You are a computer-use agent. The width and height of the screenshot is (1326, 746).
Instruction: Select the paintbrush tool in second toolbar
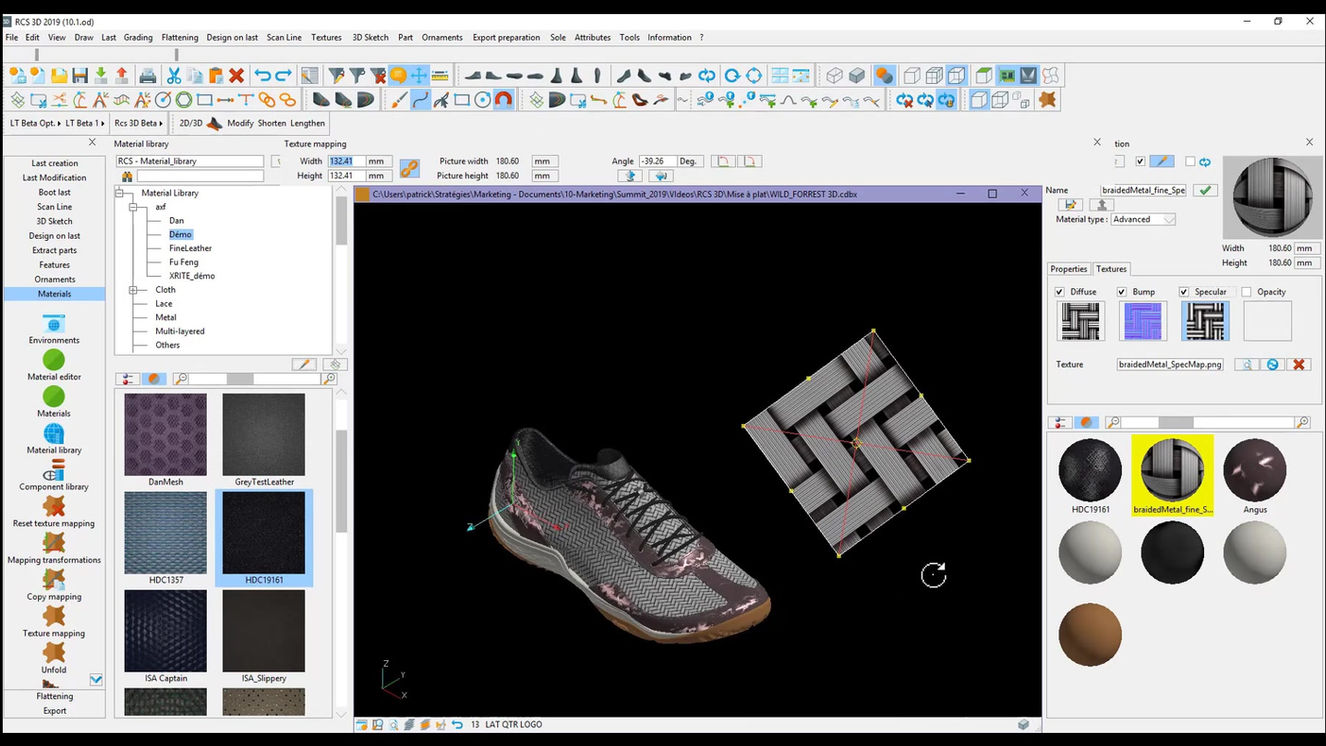click(399, 100)
